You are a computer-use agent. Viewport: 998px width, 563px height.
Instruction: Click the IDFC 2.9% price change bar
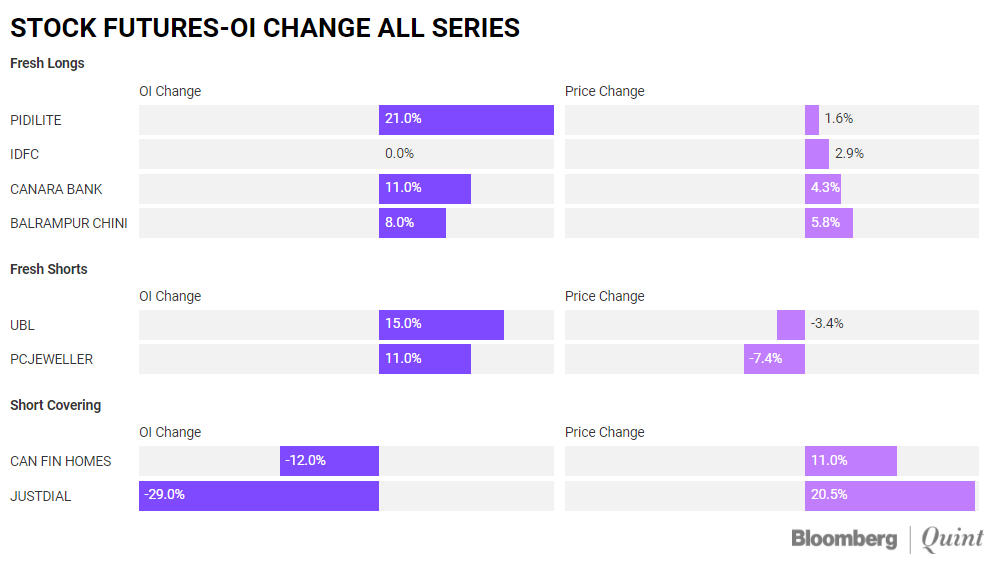tap(817, 154)
